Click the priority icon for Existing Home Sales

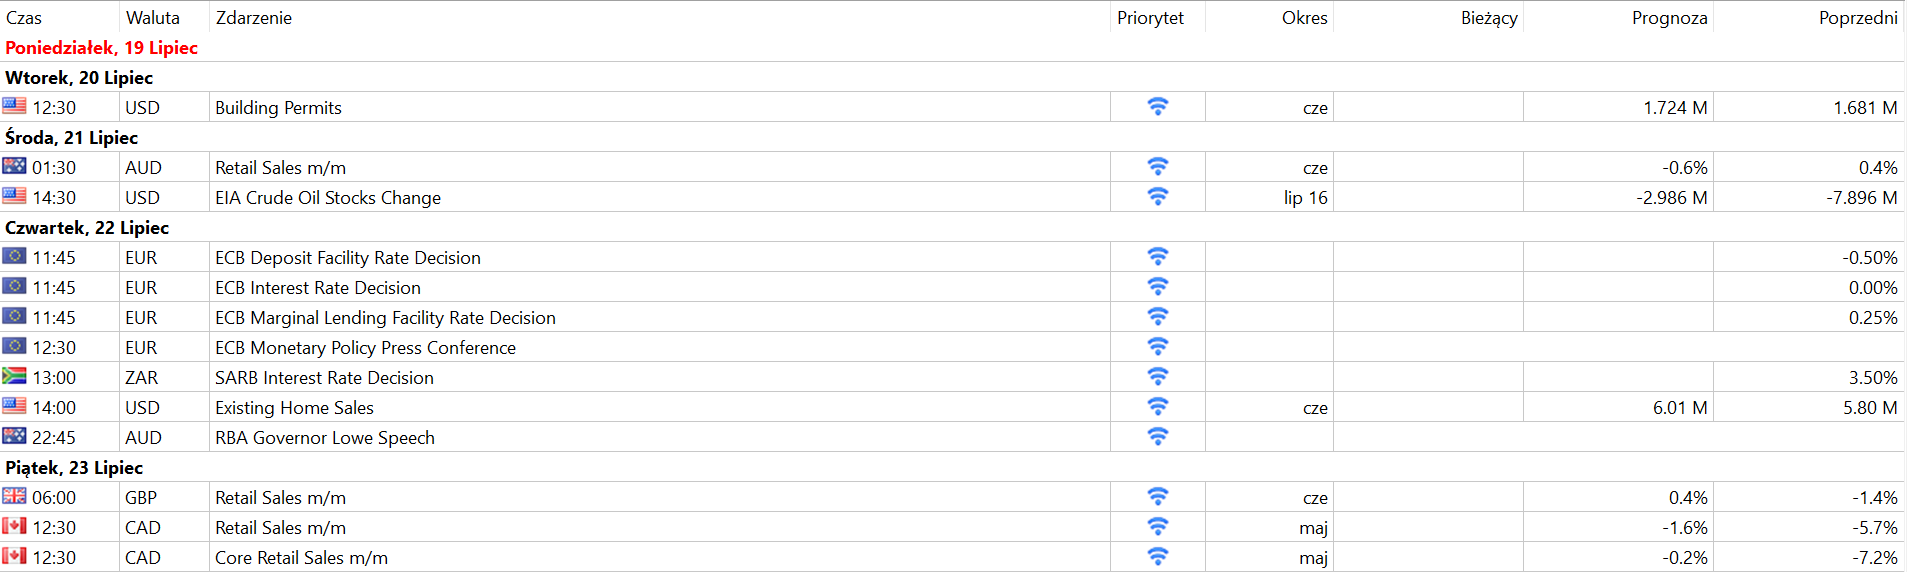pyautogui.click(x=1157, y=406)
